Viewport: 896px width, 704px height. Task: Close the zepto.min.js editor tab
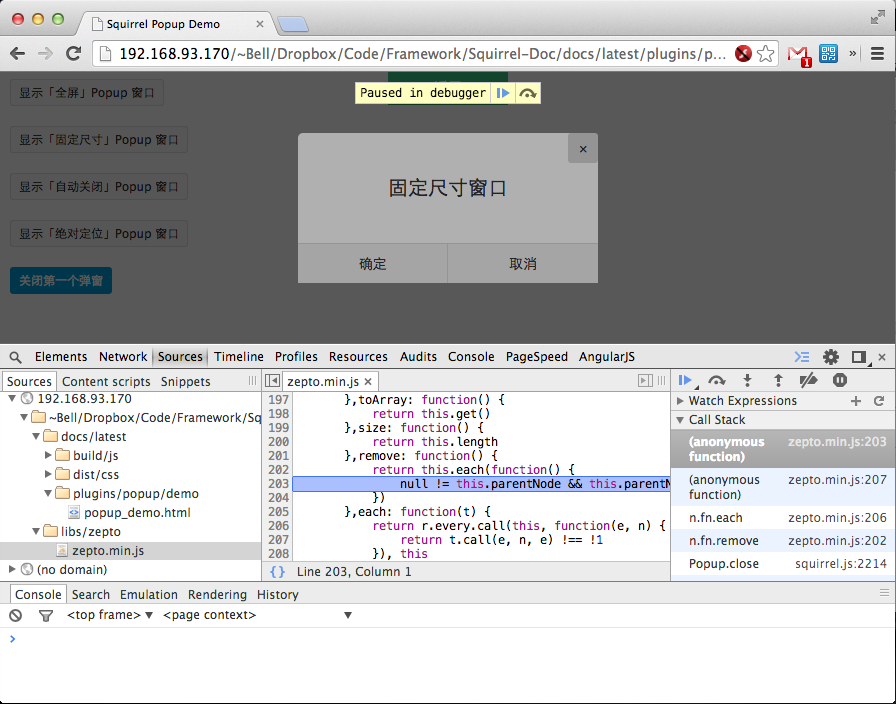tap(369, 382)
